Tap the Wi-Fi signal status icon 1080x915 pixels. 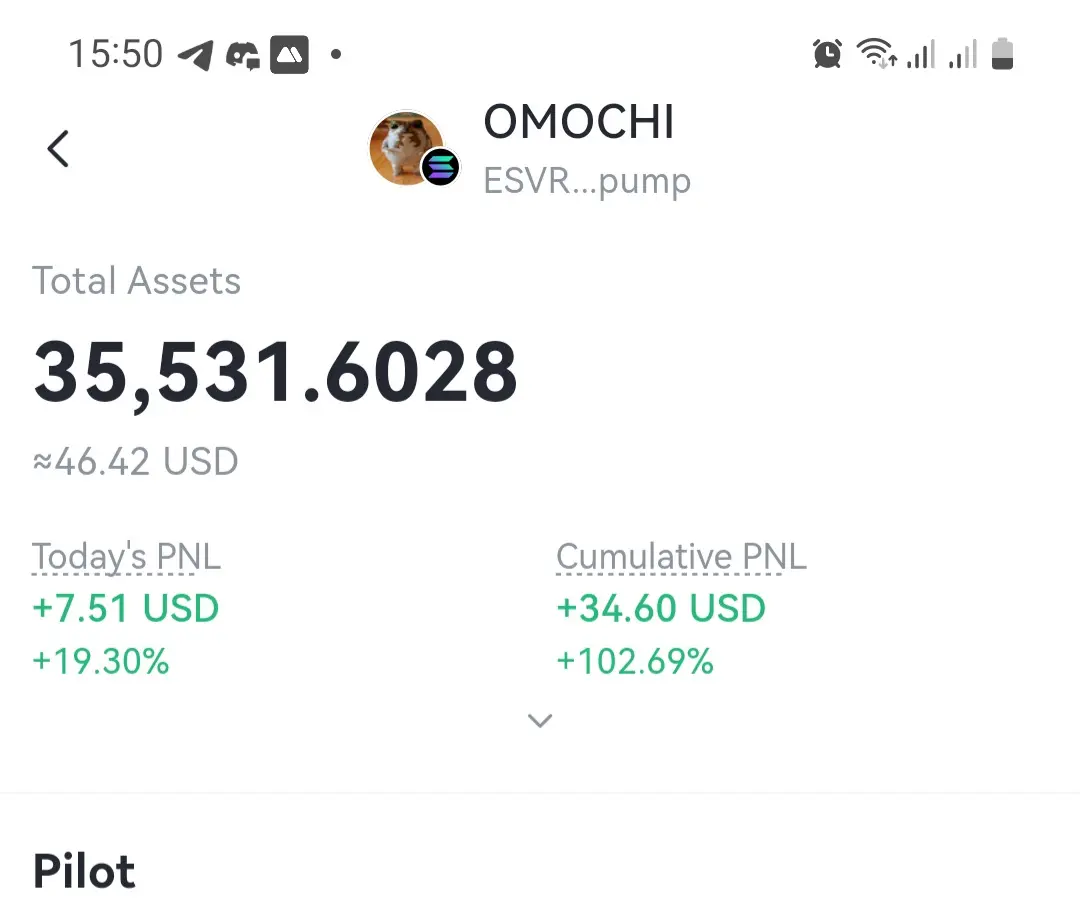(x=876, y=53)
